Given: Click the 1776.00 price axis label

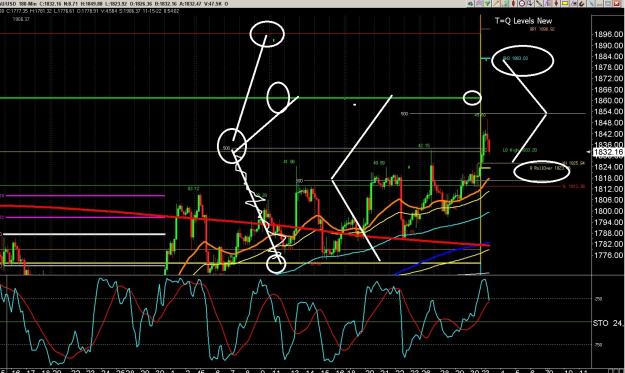Looking at the screenshot, I should [x=609, y=255].
